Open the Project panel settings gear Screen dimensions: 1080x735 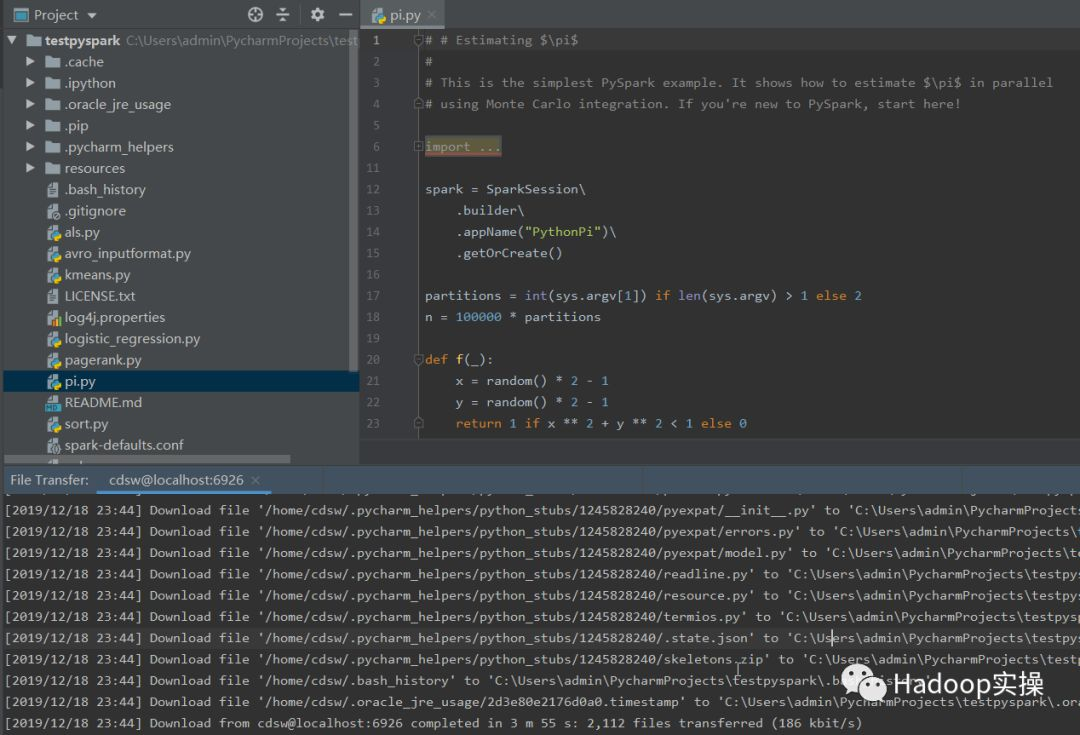point(317,15)
